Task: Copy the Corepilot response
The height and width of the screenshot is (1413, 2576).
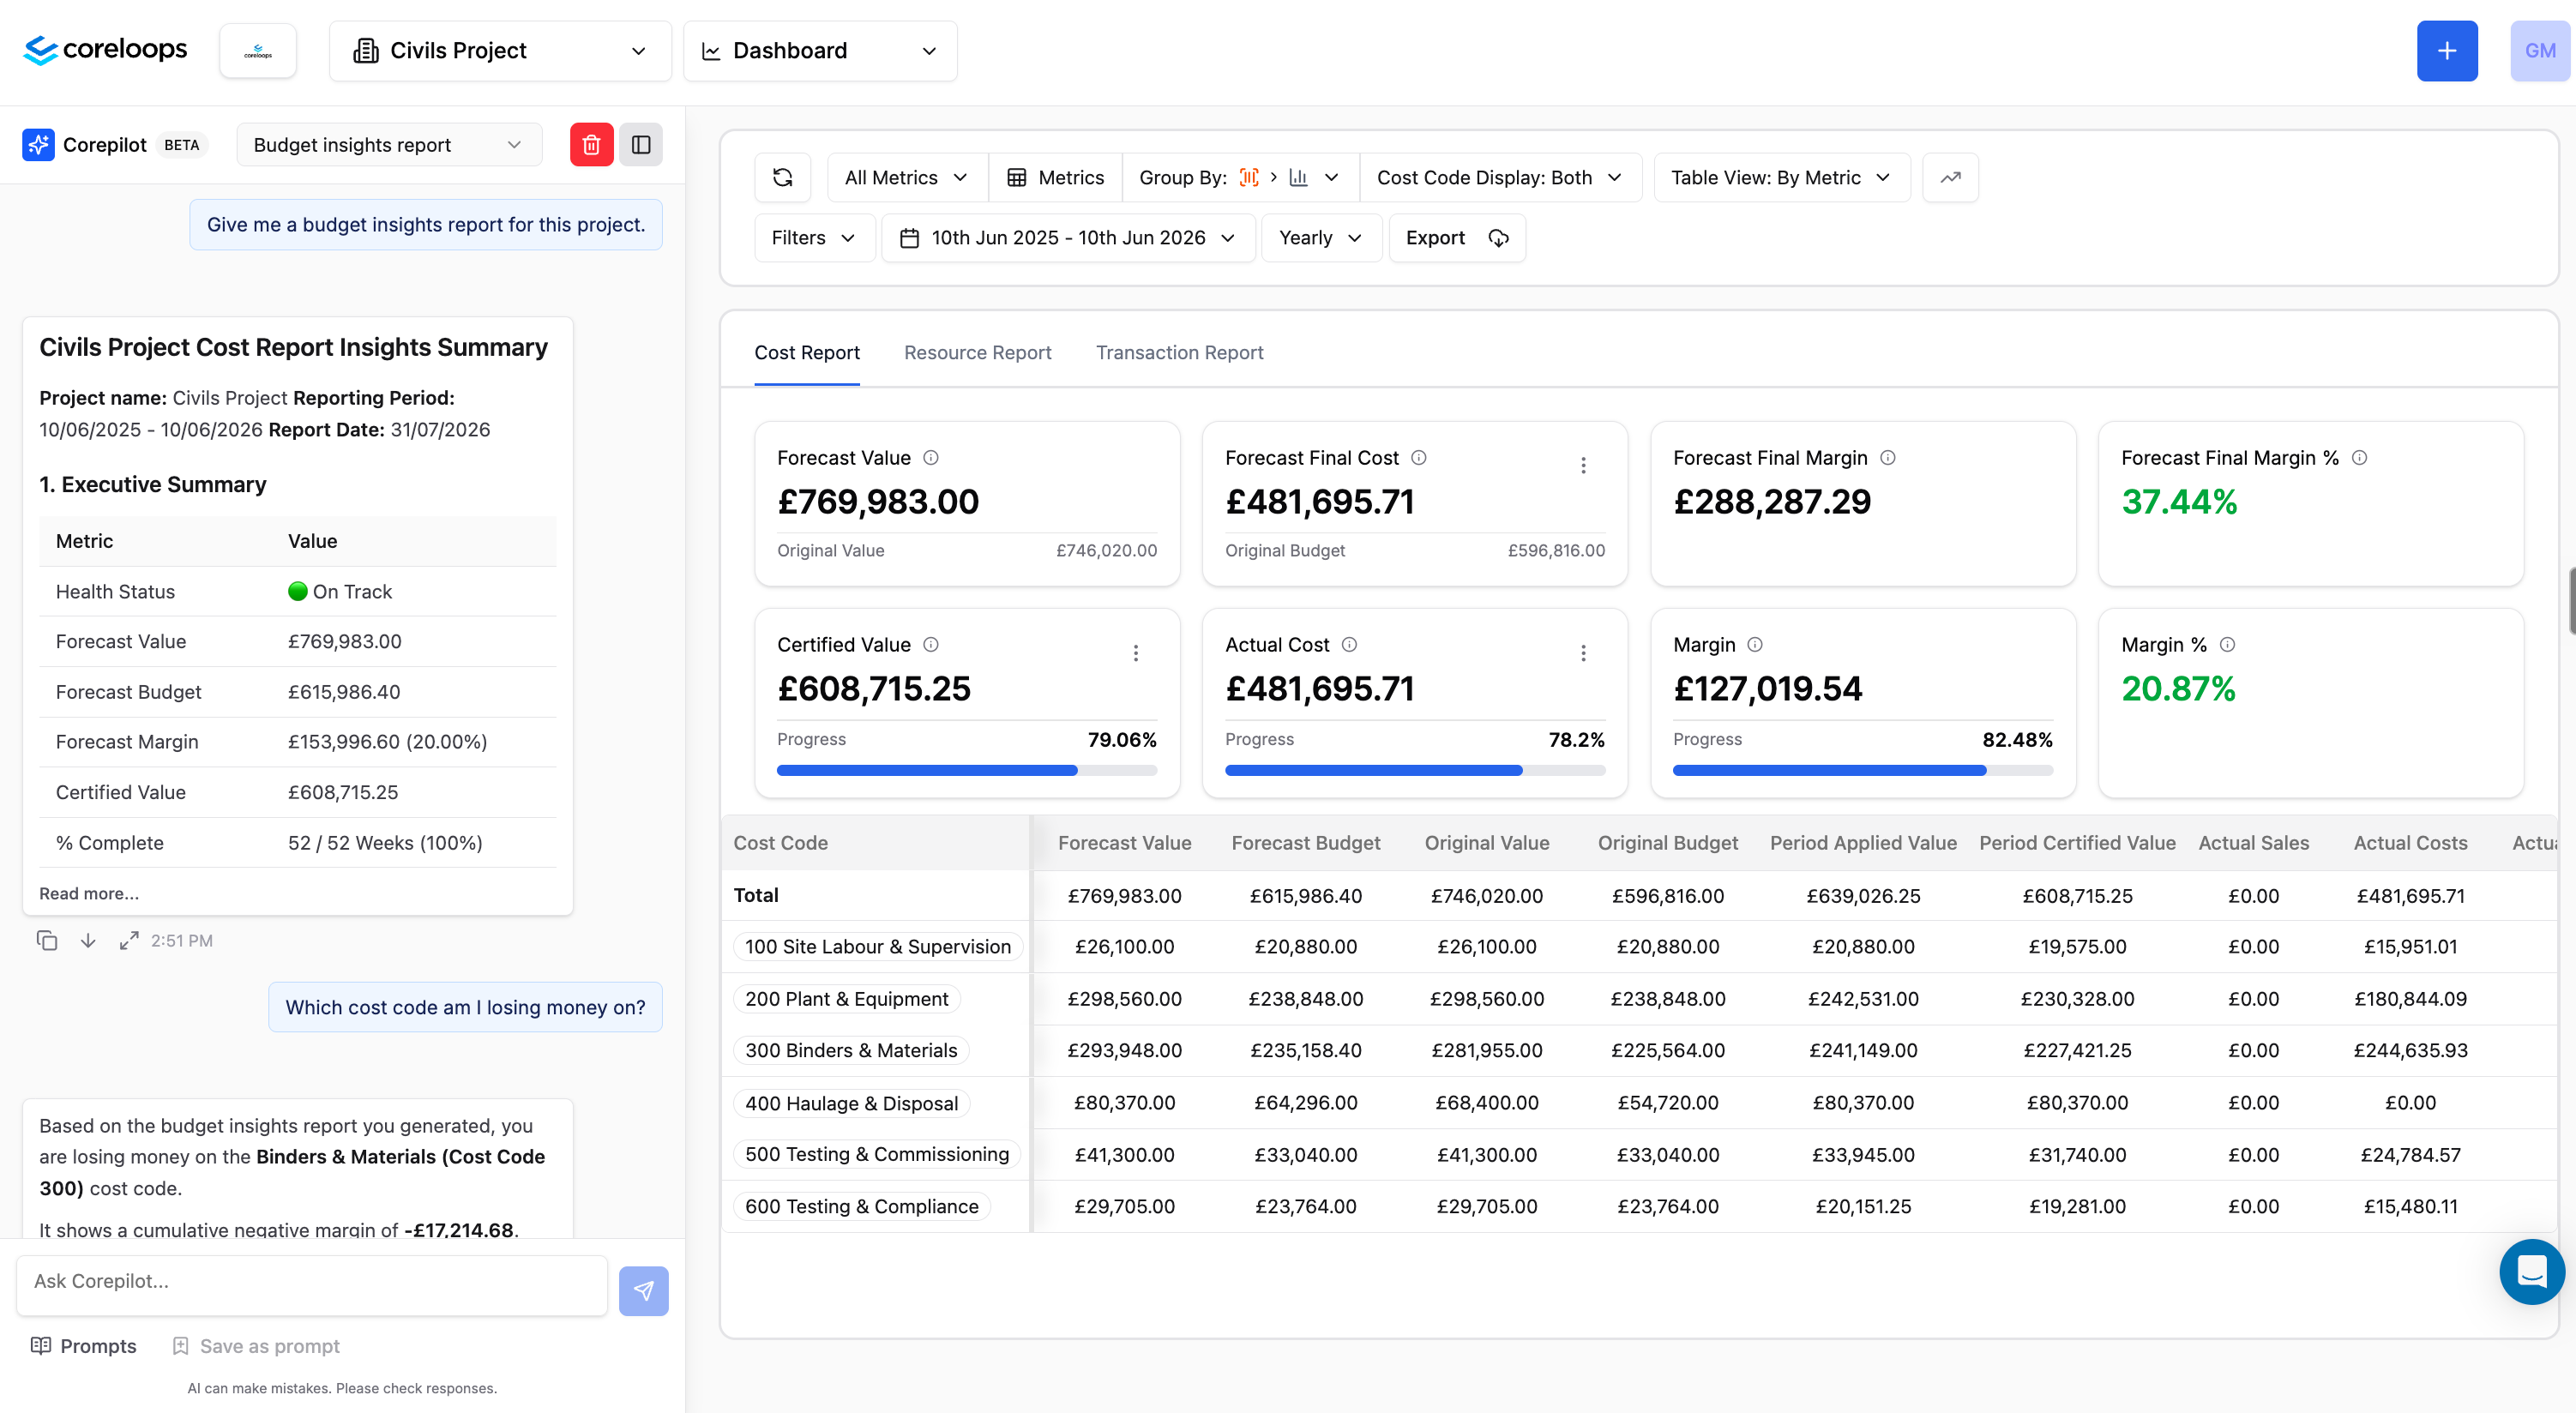Action: (x=47, y=940)
